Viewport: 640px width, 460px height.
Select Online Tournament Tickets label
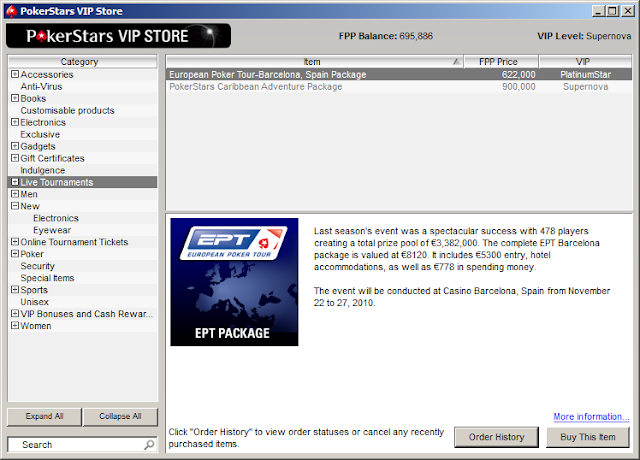point(74,242)
